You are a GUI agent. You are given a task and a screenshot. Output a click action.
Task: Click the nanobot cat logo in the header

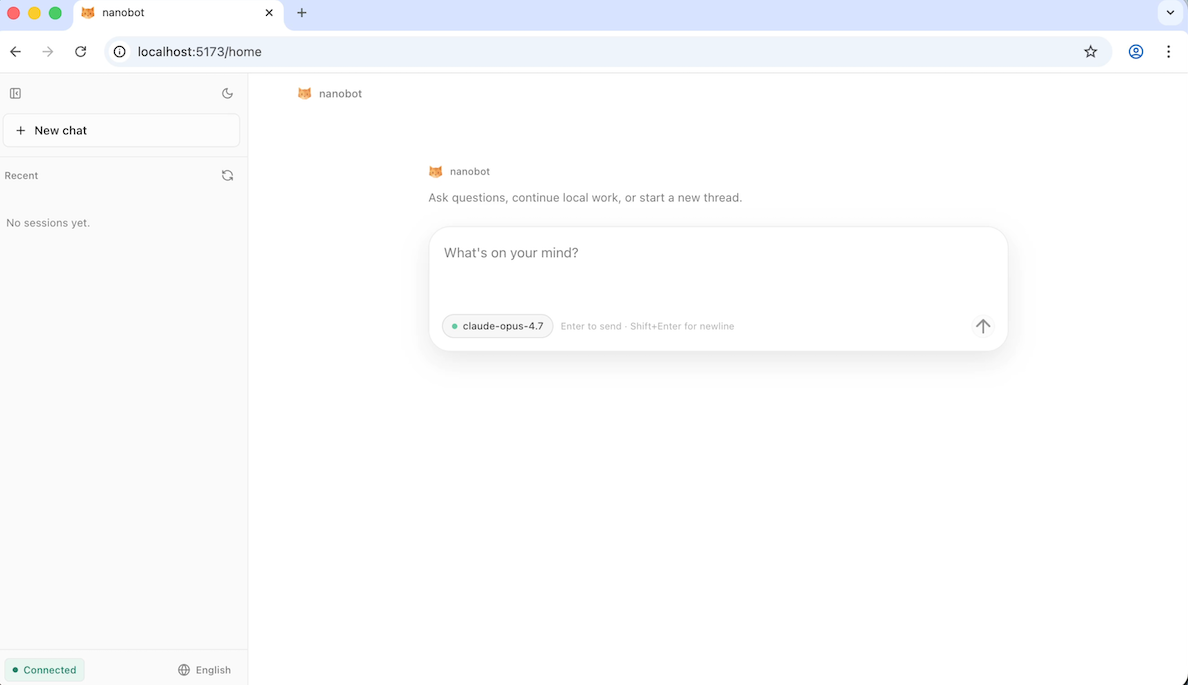coord(305,93)
